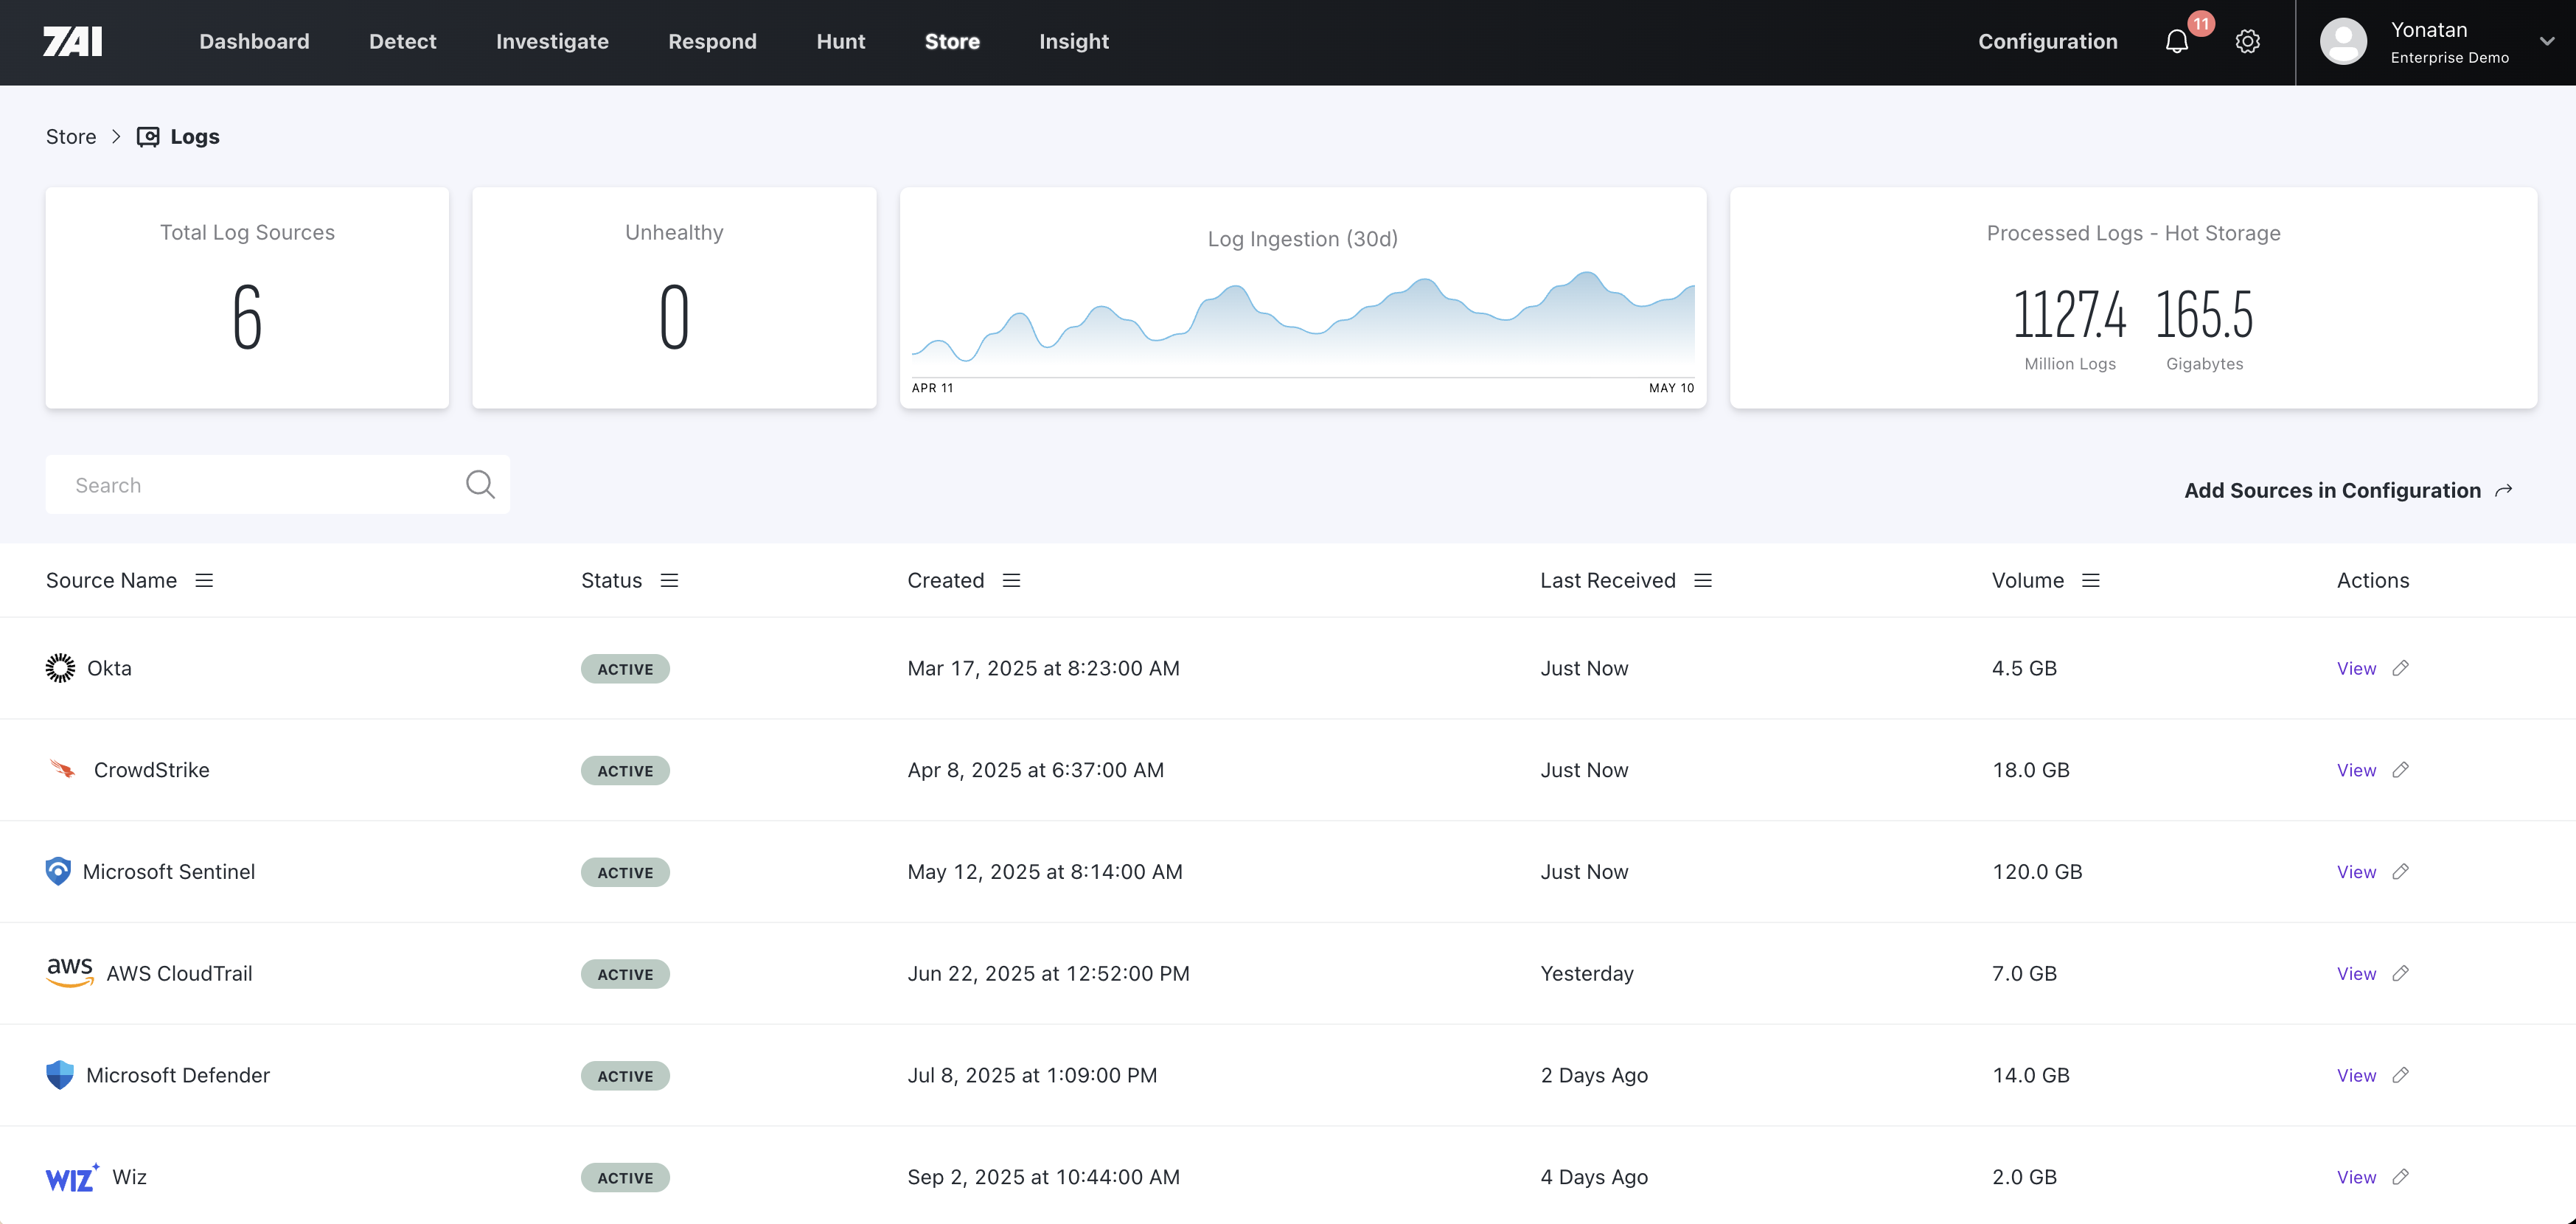2576x1224 pixels.
Task: Focus the Search input field
Action: point(277,485)
